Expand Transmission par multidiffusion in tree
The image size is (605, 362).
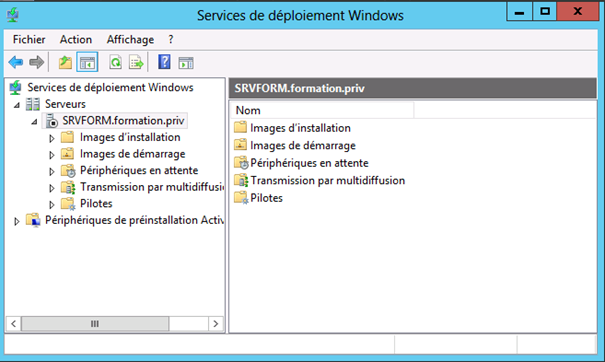click(52, 188)
